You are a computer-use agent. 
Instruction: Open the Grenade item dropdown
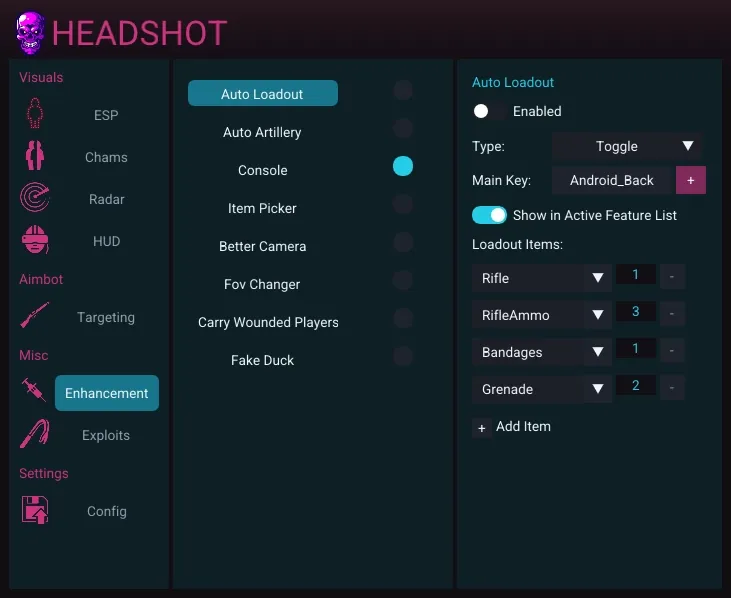541,389
